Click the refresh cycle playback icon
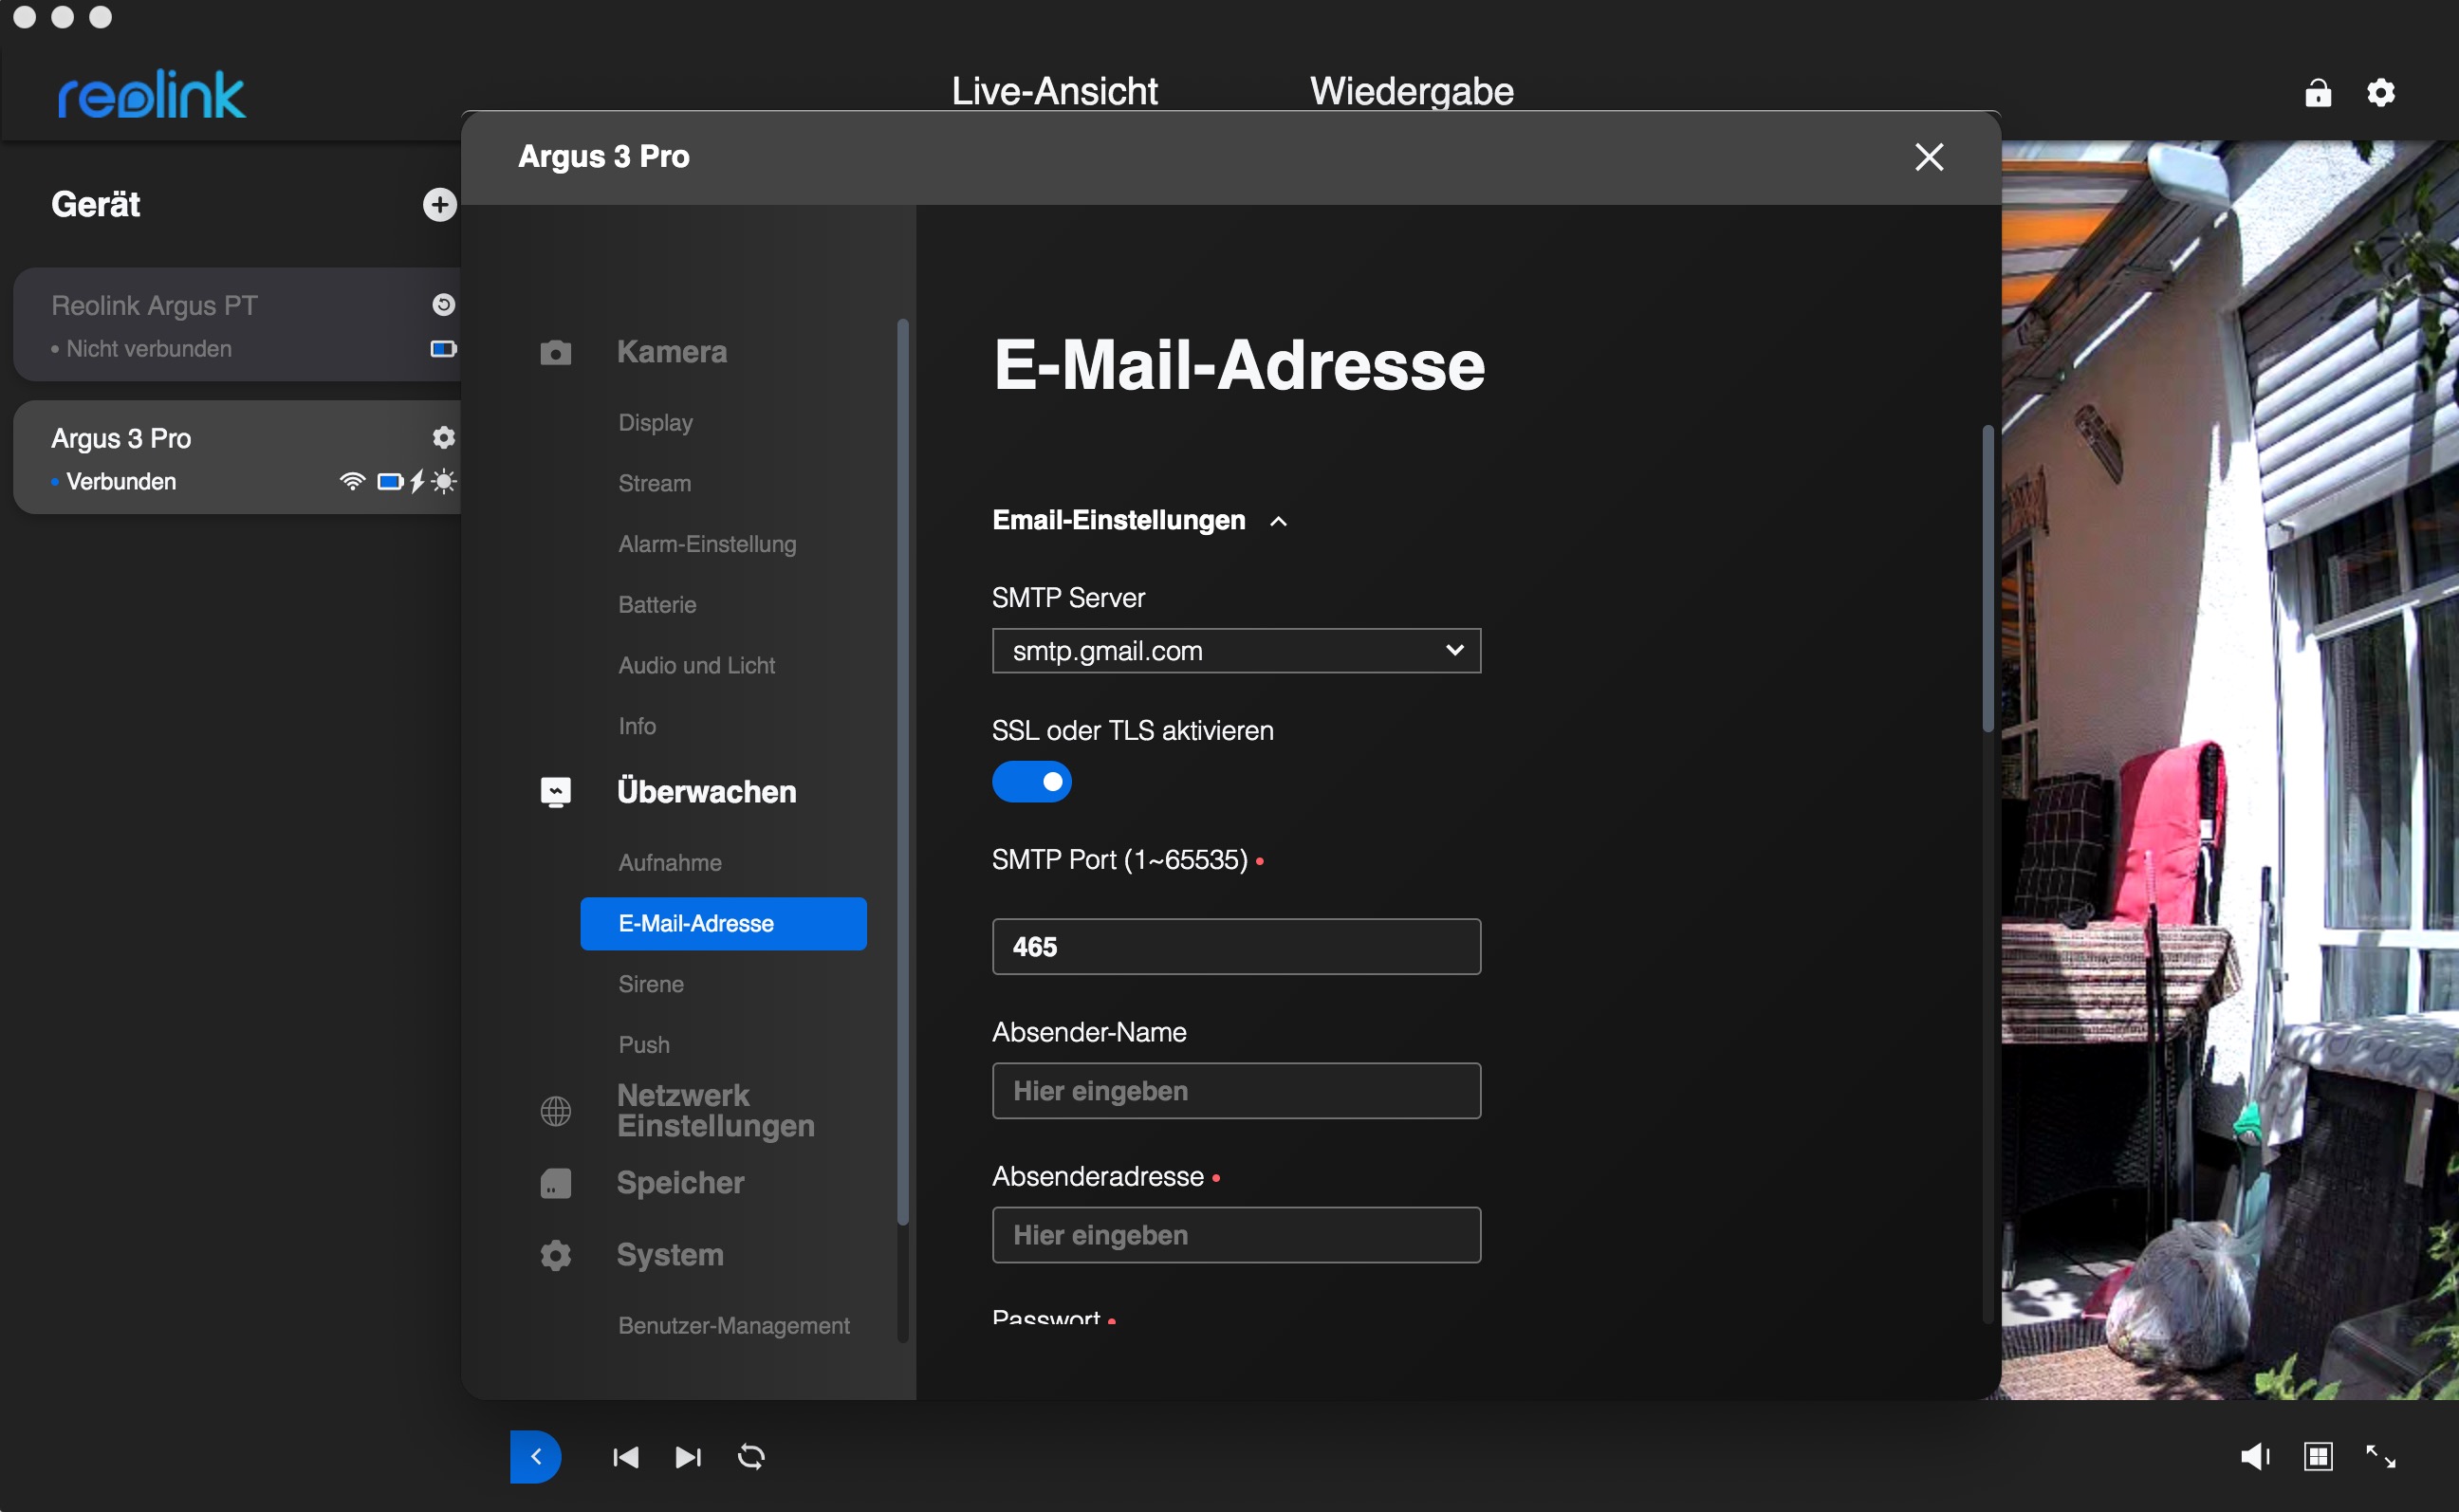The image size is (2459, 1512). tap(751, 1456)
